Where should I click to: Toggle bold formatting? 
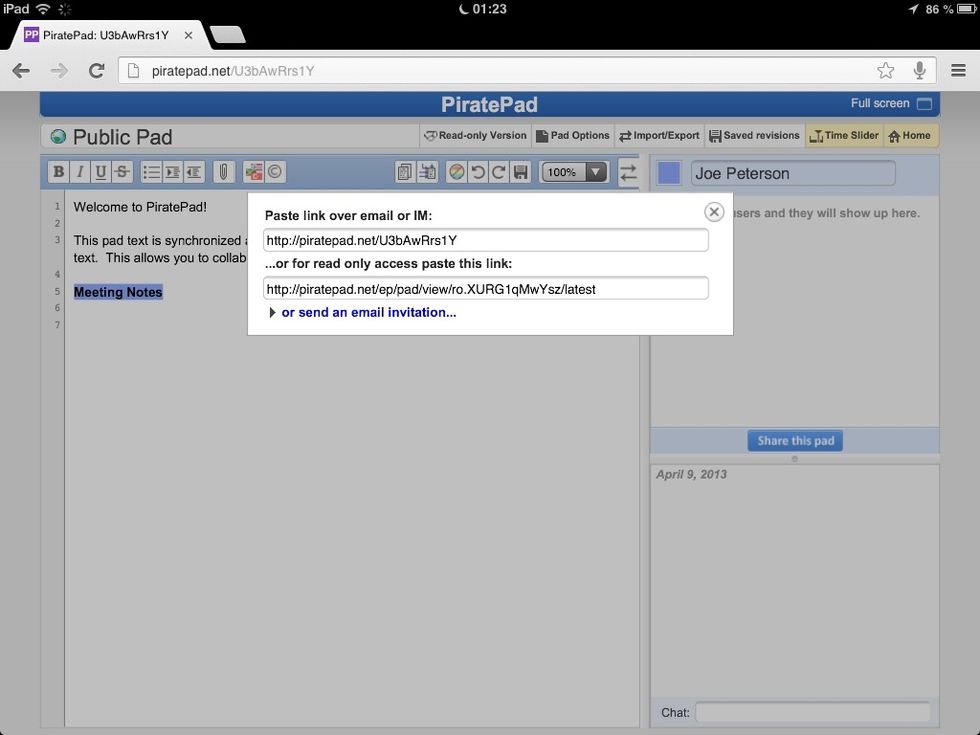click(59, 172)
